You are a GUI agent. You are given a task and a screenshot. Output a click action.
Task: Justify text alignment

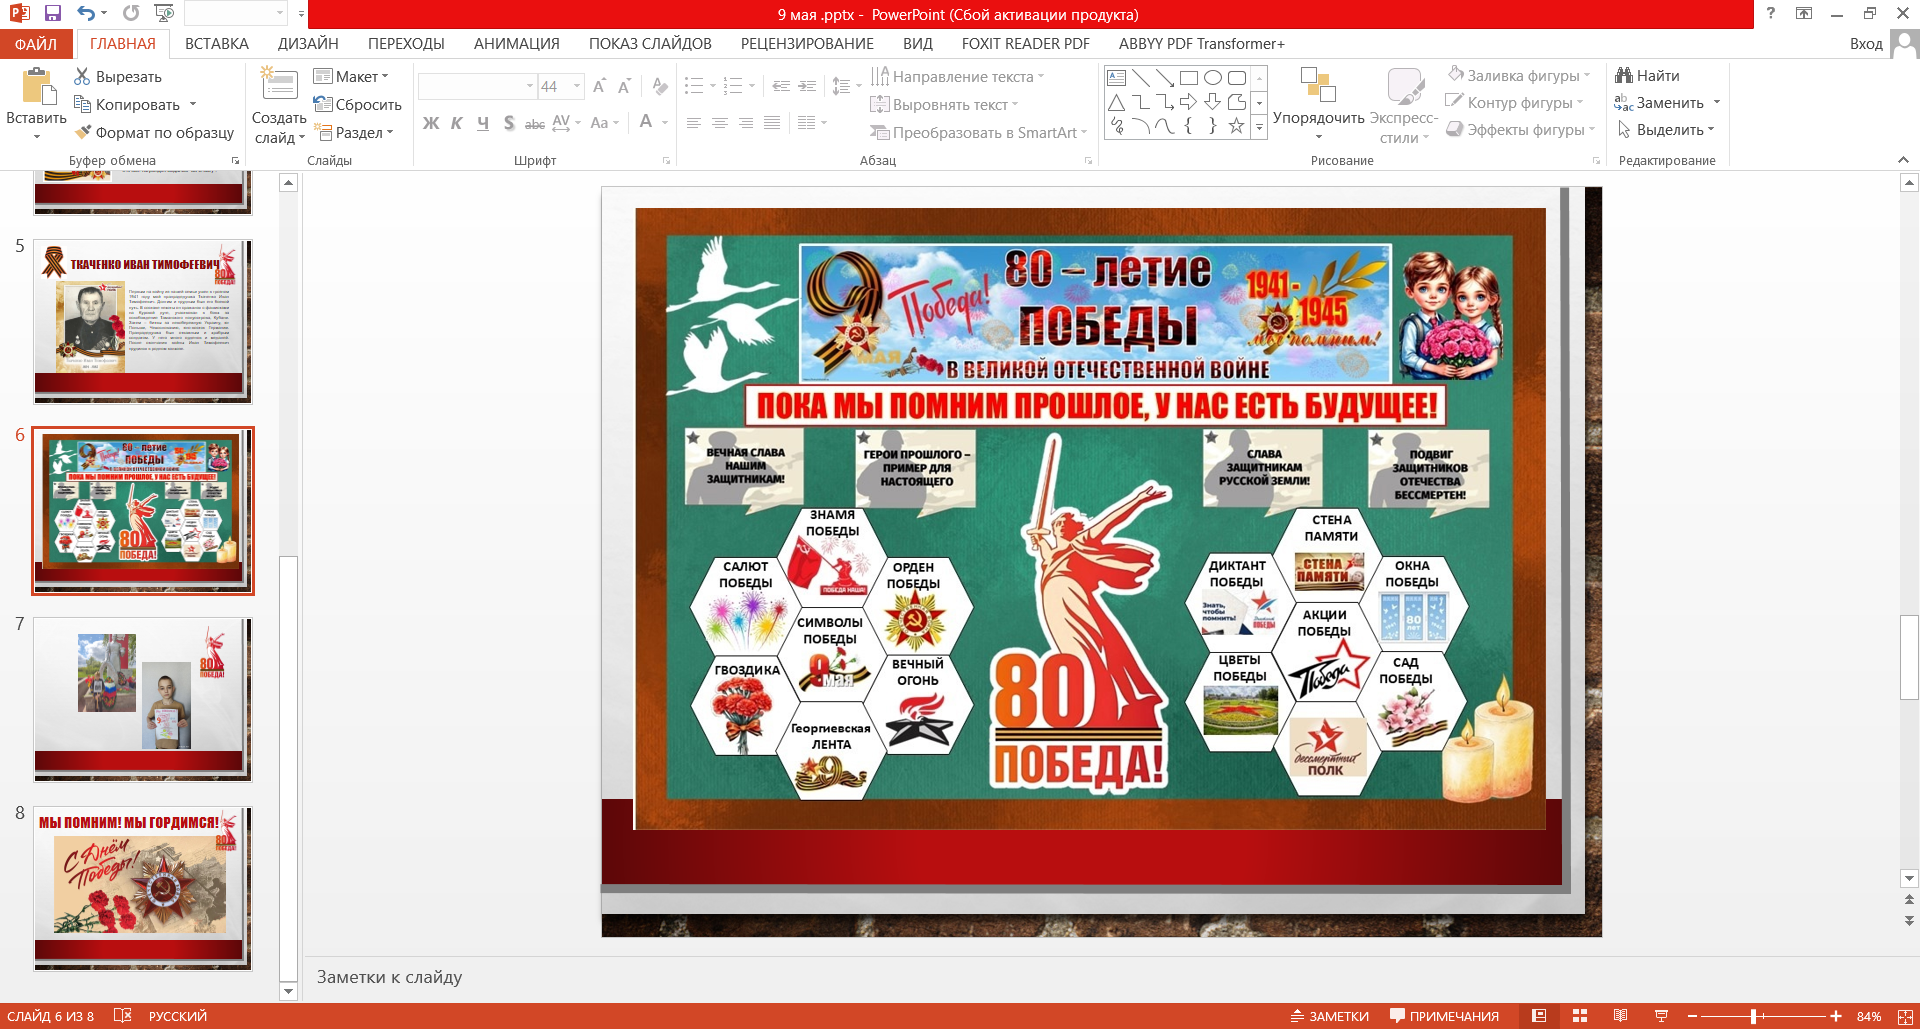(x=772, y=123)
